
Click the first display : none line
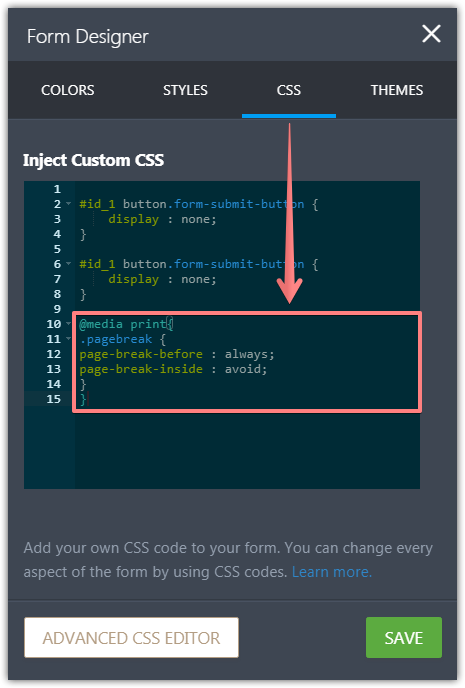click(162, 219)
